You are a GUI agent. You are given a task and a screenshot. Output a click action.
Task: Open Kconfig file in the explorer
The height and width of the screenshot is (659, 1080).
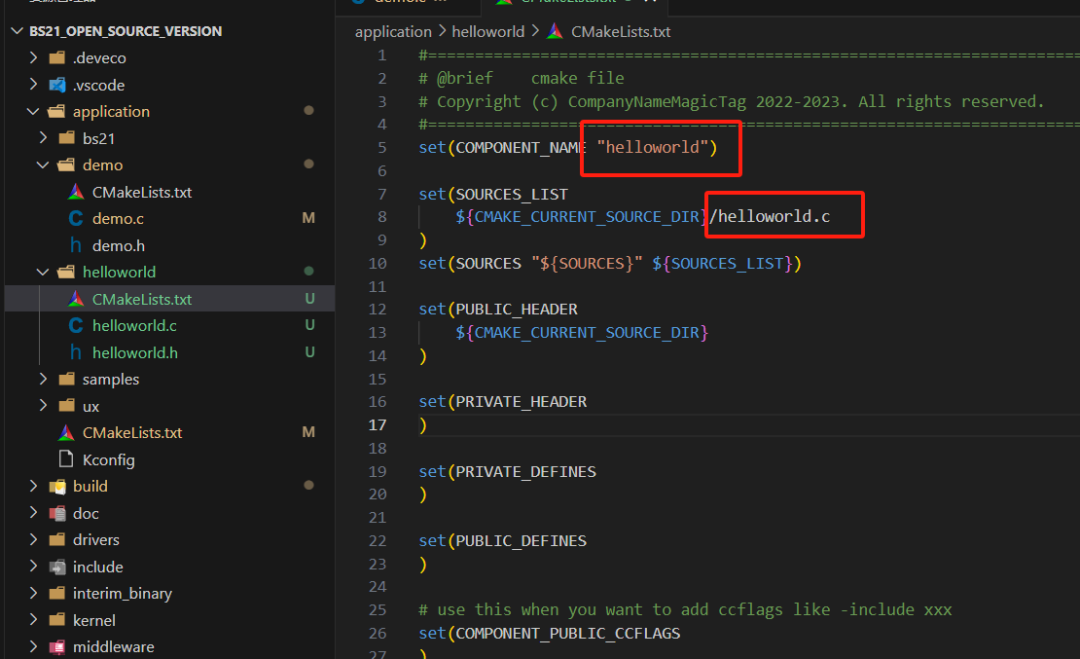click(109, 460)
